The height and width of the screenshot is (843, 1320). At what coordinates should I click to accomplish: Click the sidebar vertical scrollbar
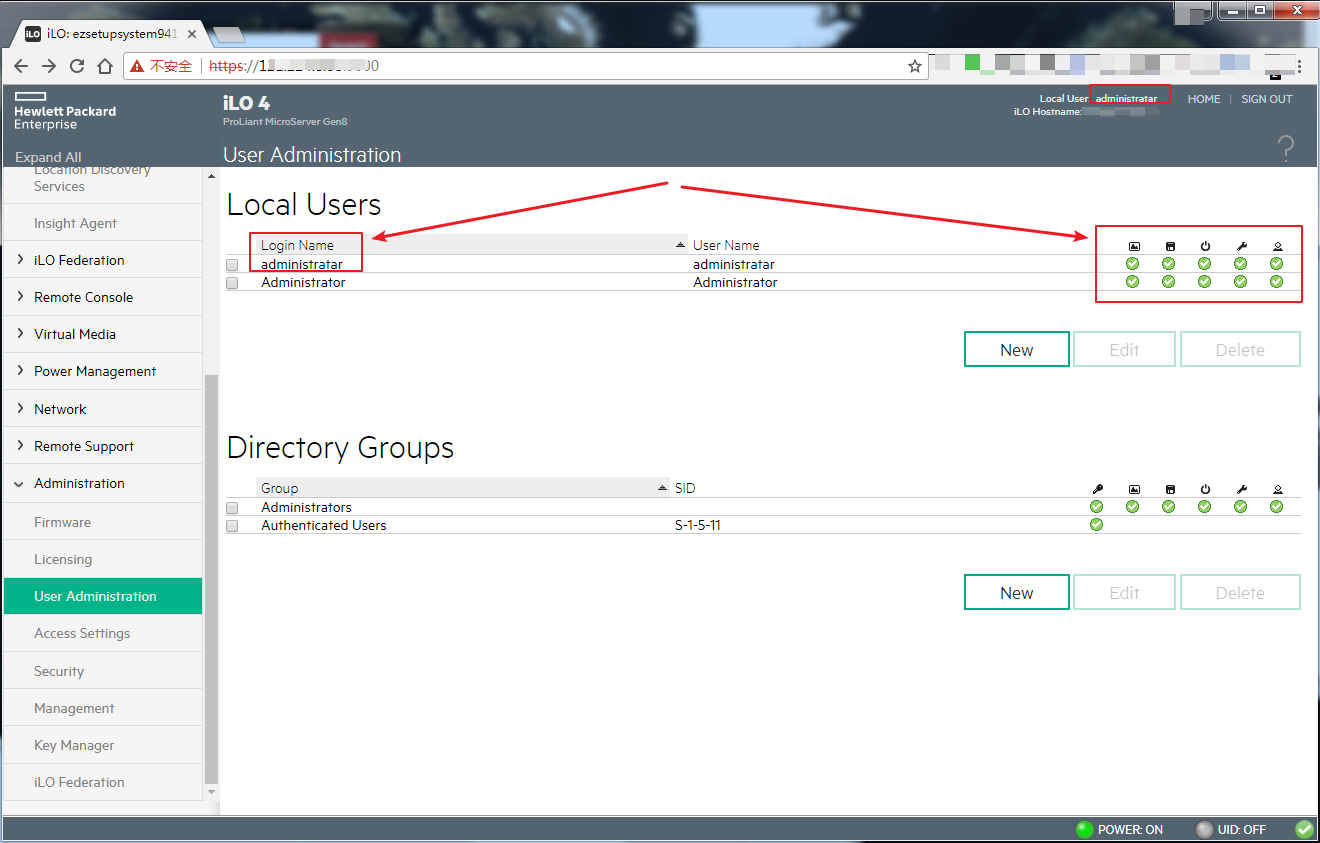(x=210, y=580)
